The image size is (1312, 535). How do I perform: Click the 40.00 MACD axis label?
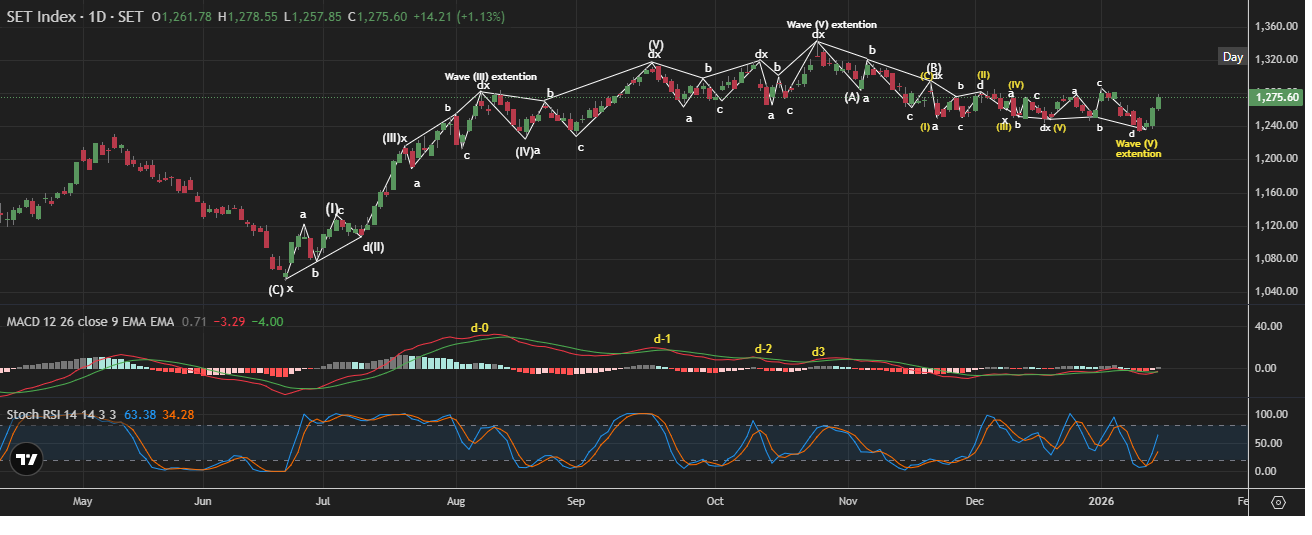(x=1268, y=326)
